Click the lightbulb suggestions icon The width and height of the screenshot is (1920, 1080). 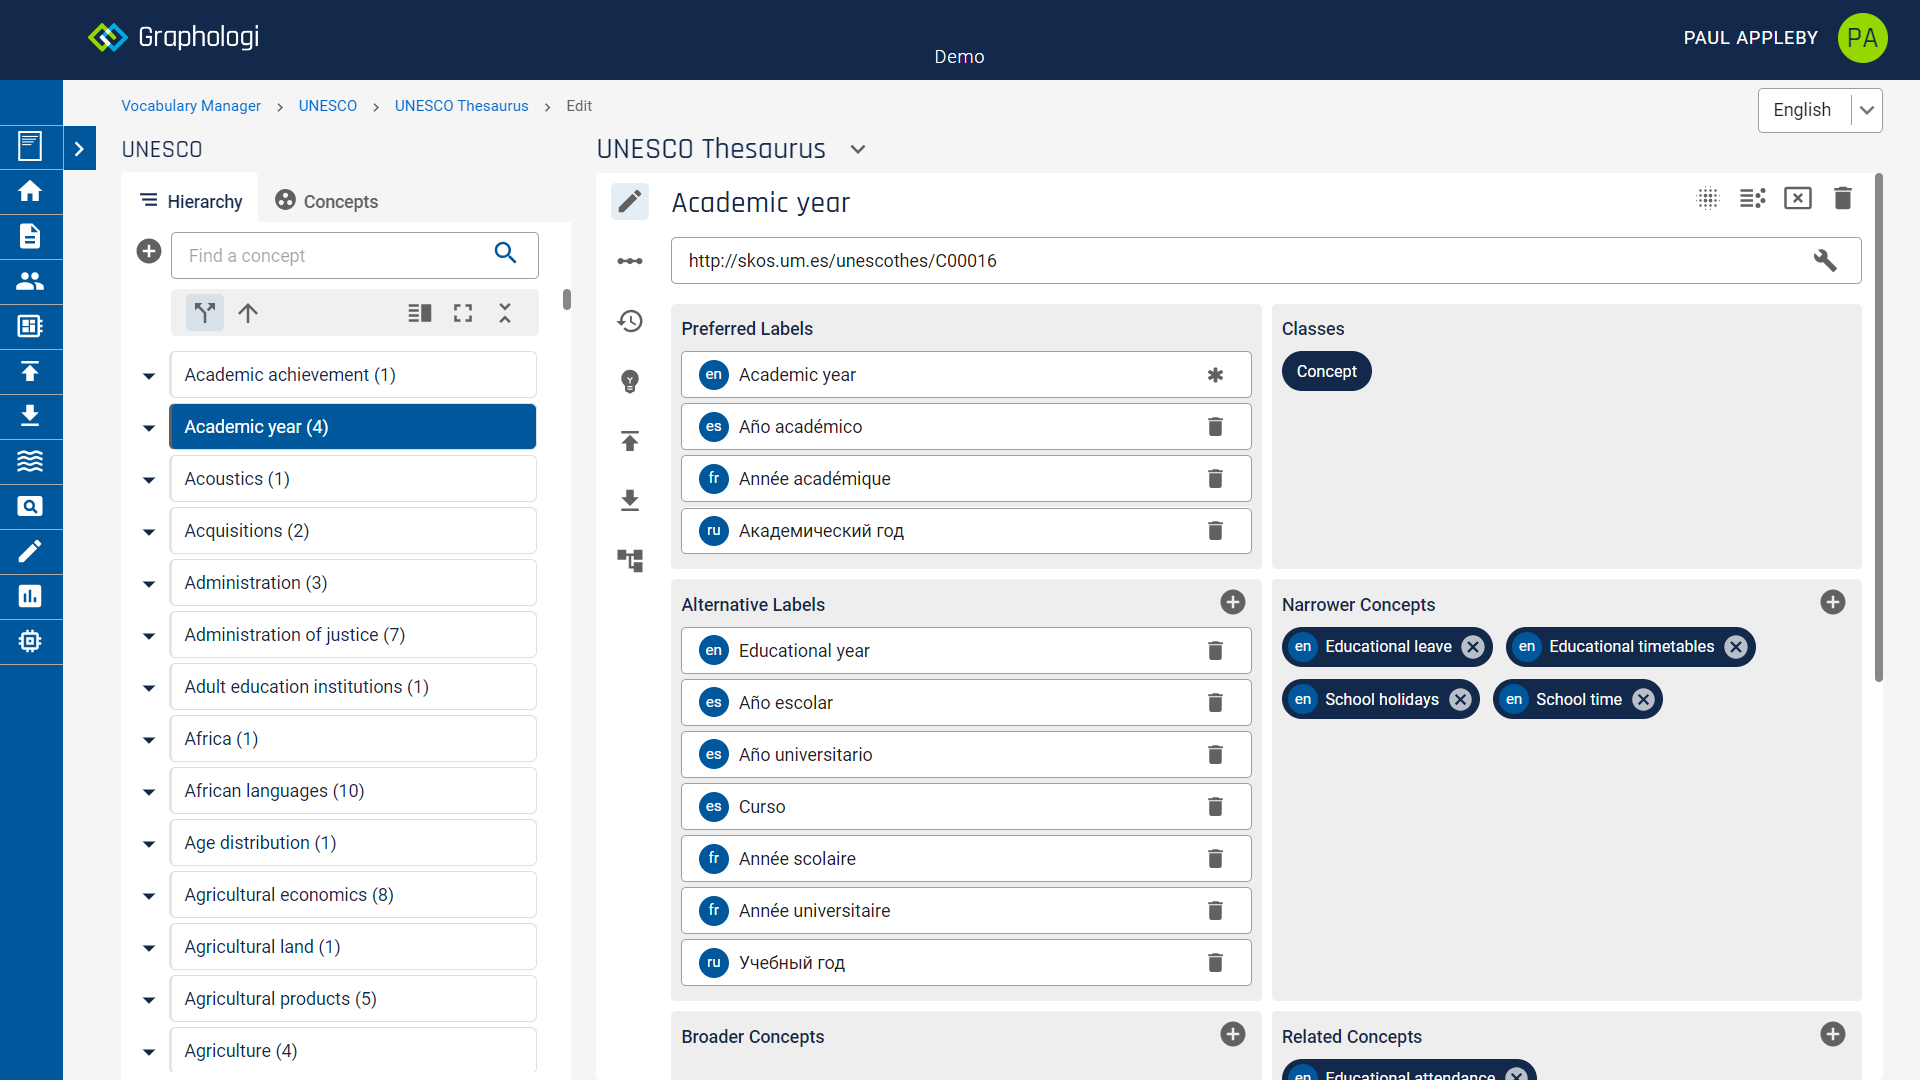point(630,381)
